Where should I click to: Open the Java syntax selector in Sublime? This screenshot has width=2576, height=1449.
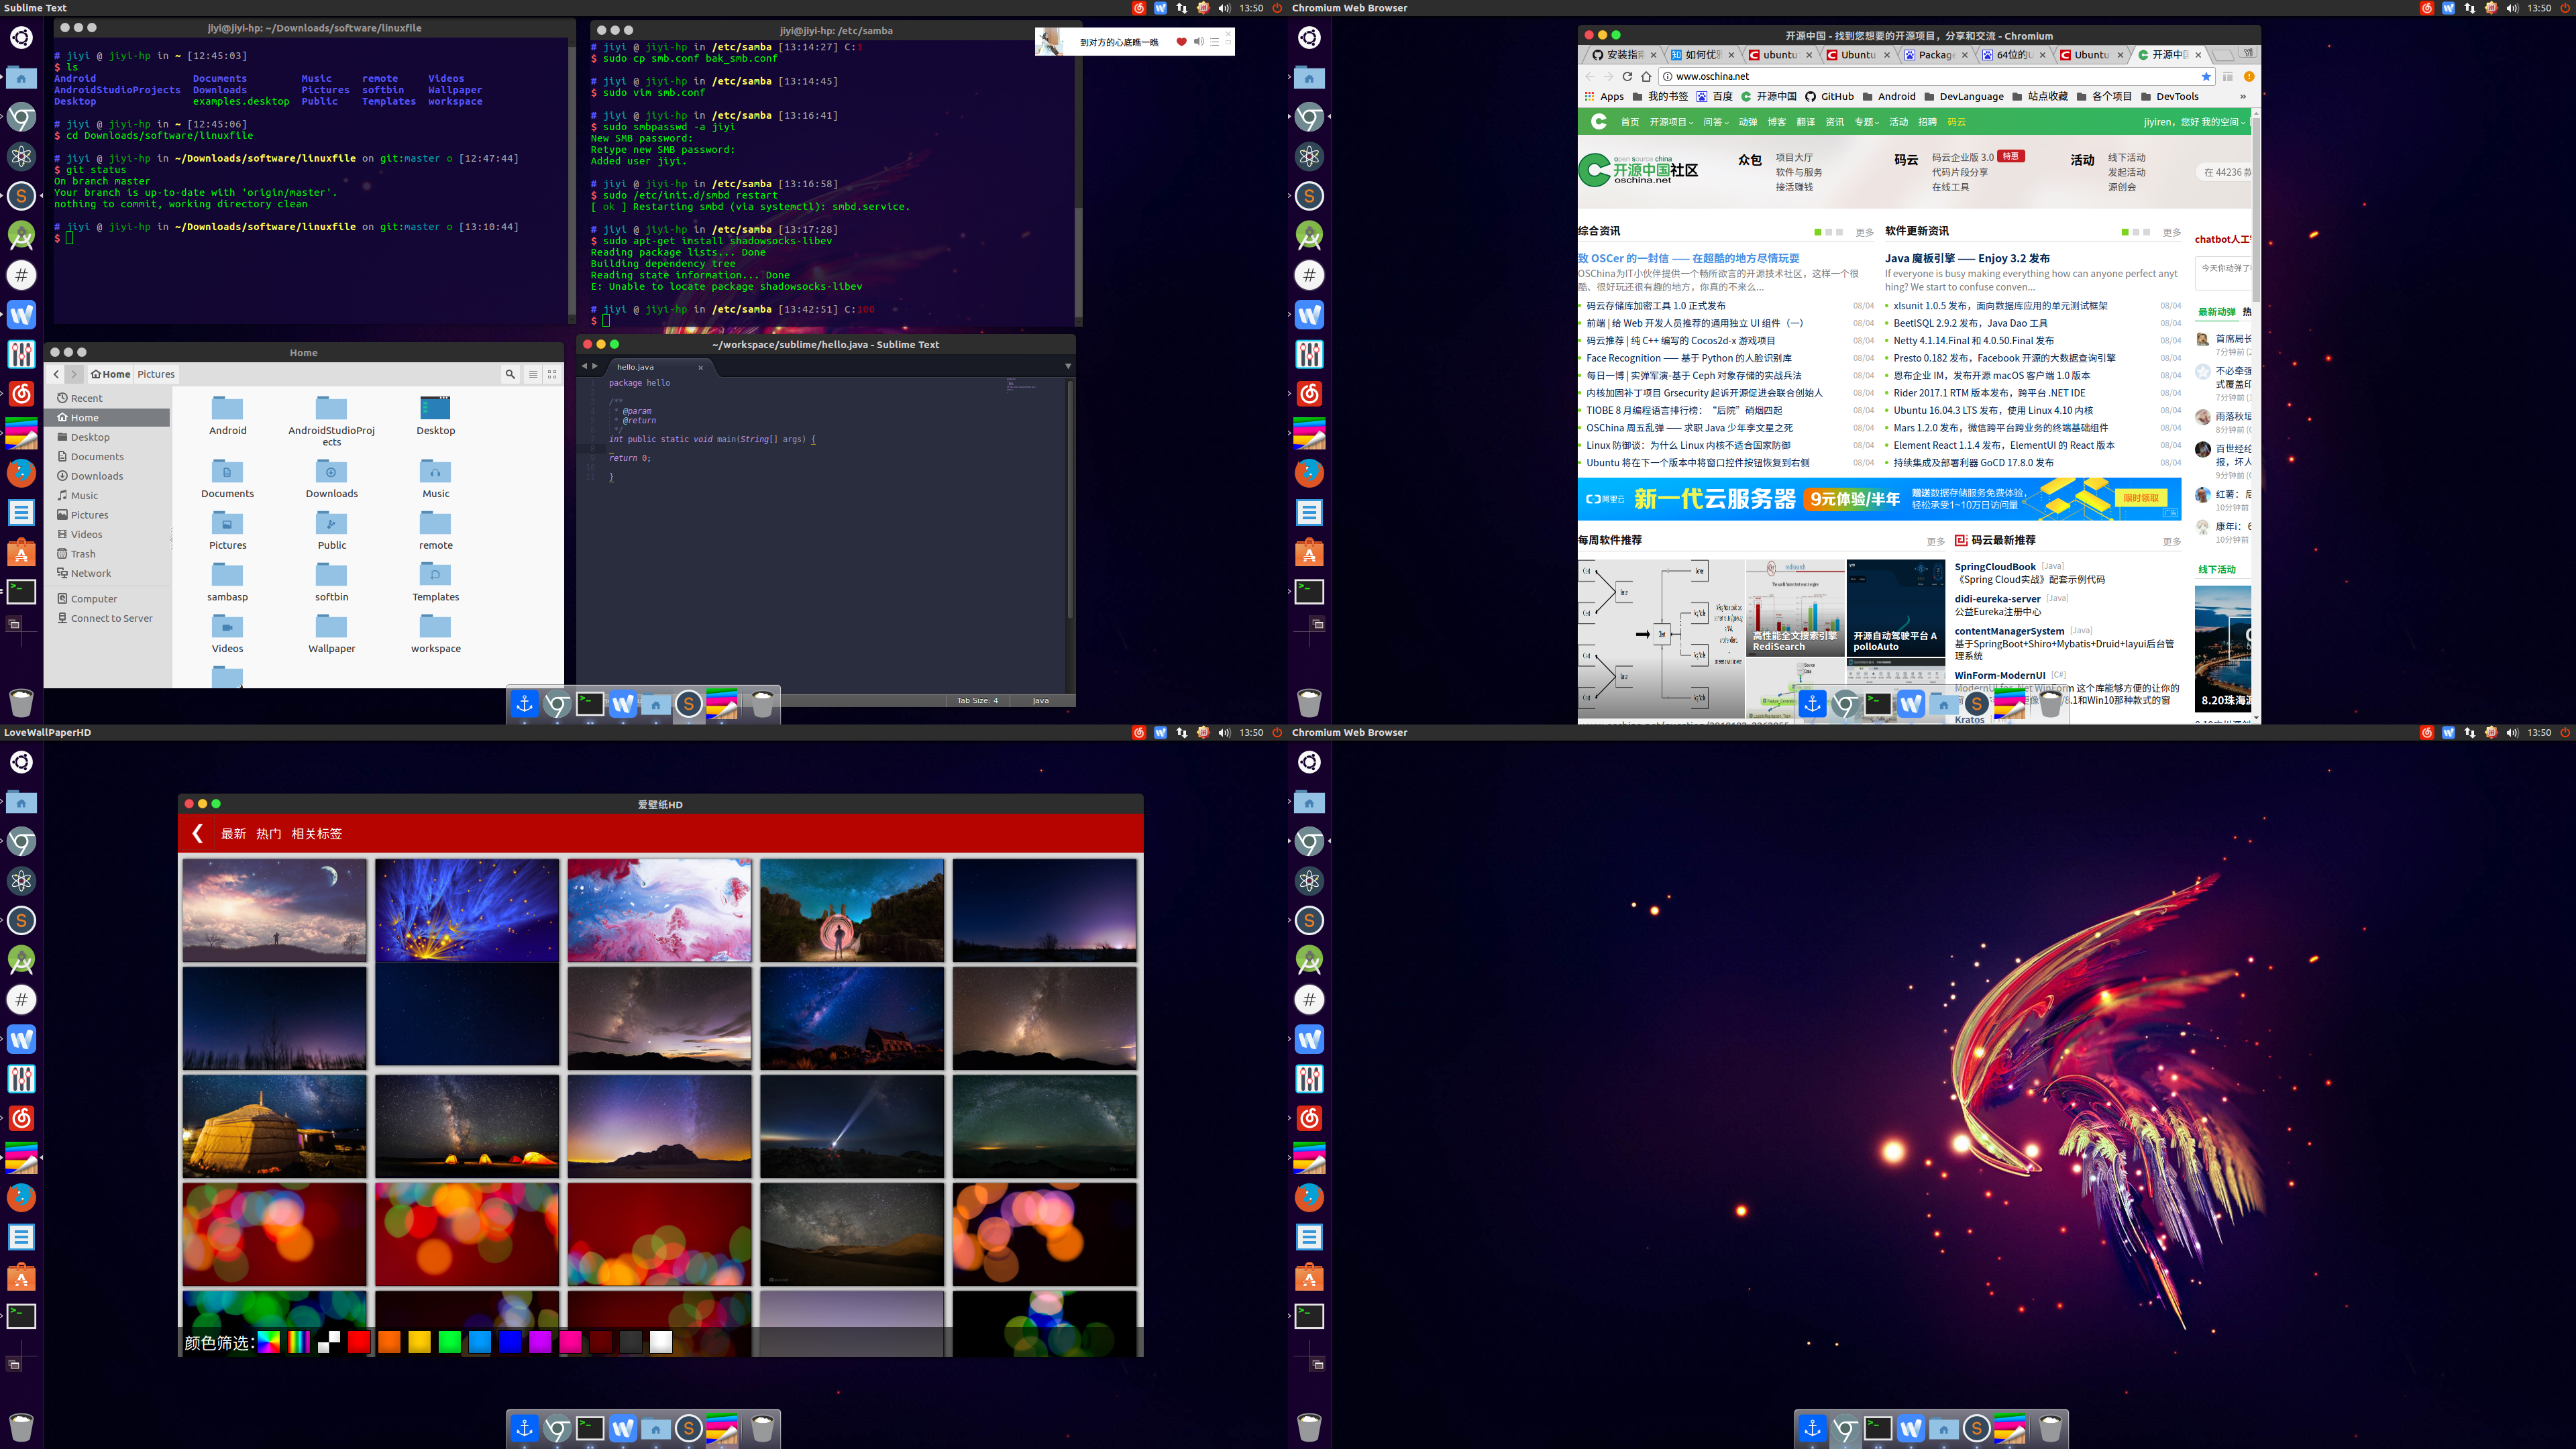click(1040, 700)
